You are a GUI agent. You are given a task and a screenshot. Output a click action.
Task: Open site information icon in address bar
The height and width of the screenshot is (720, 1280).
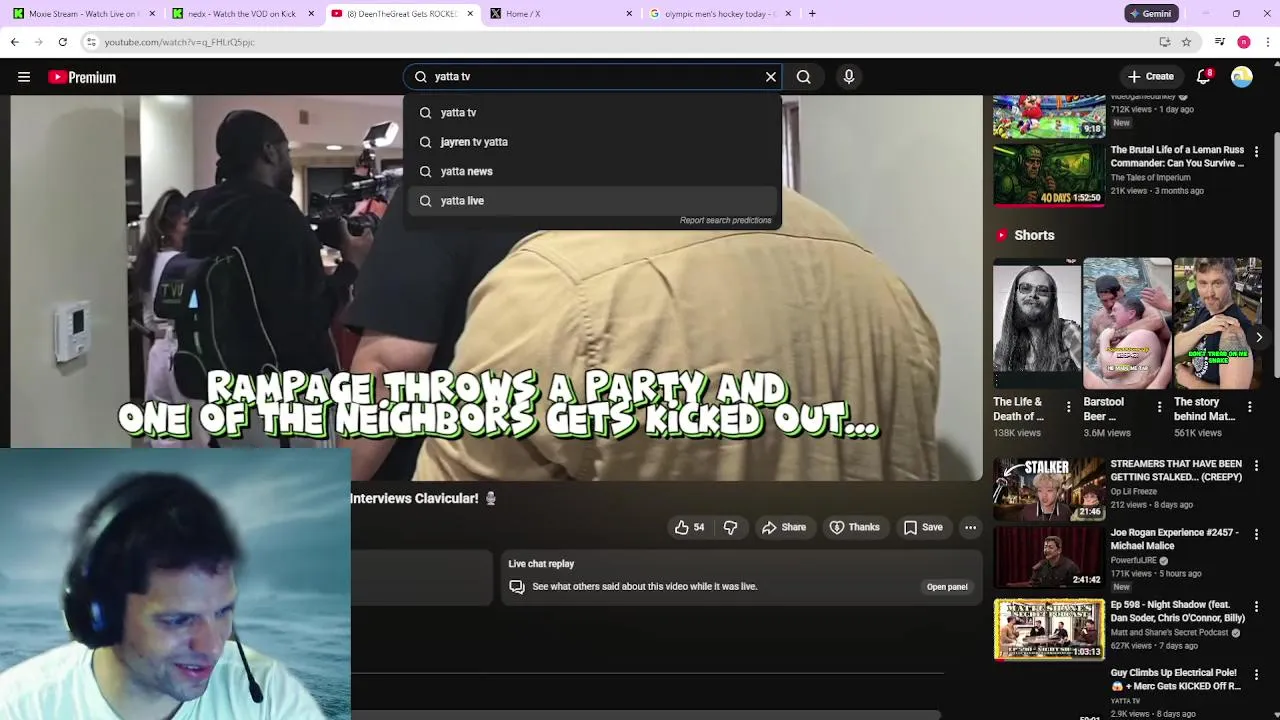pos(91,42)
